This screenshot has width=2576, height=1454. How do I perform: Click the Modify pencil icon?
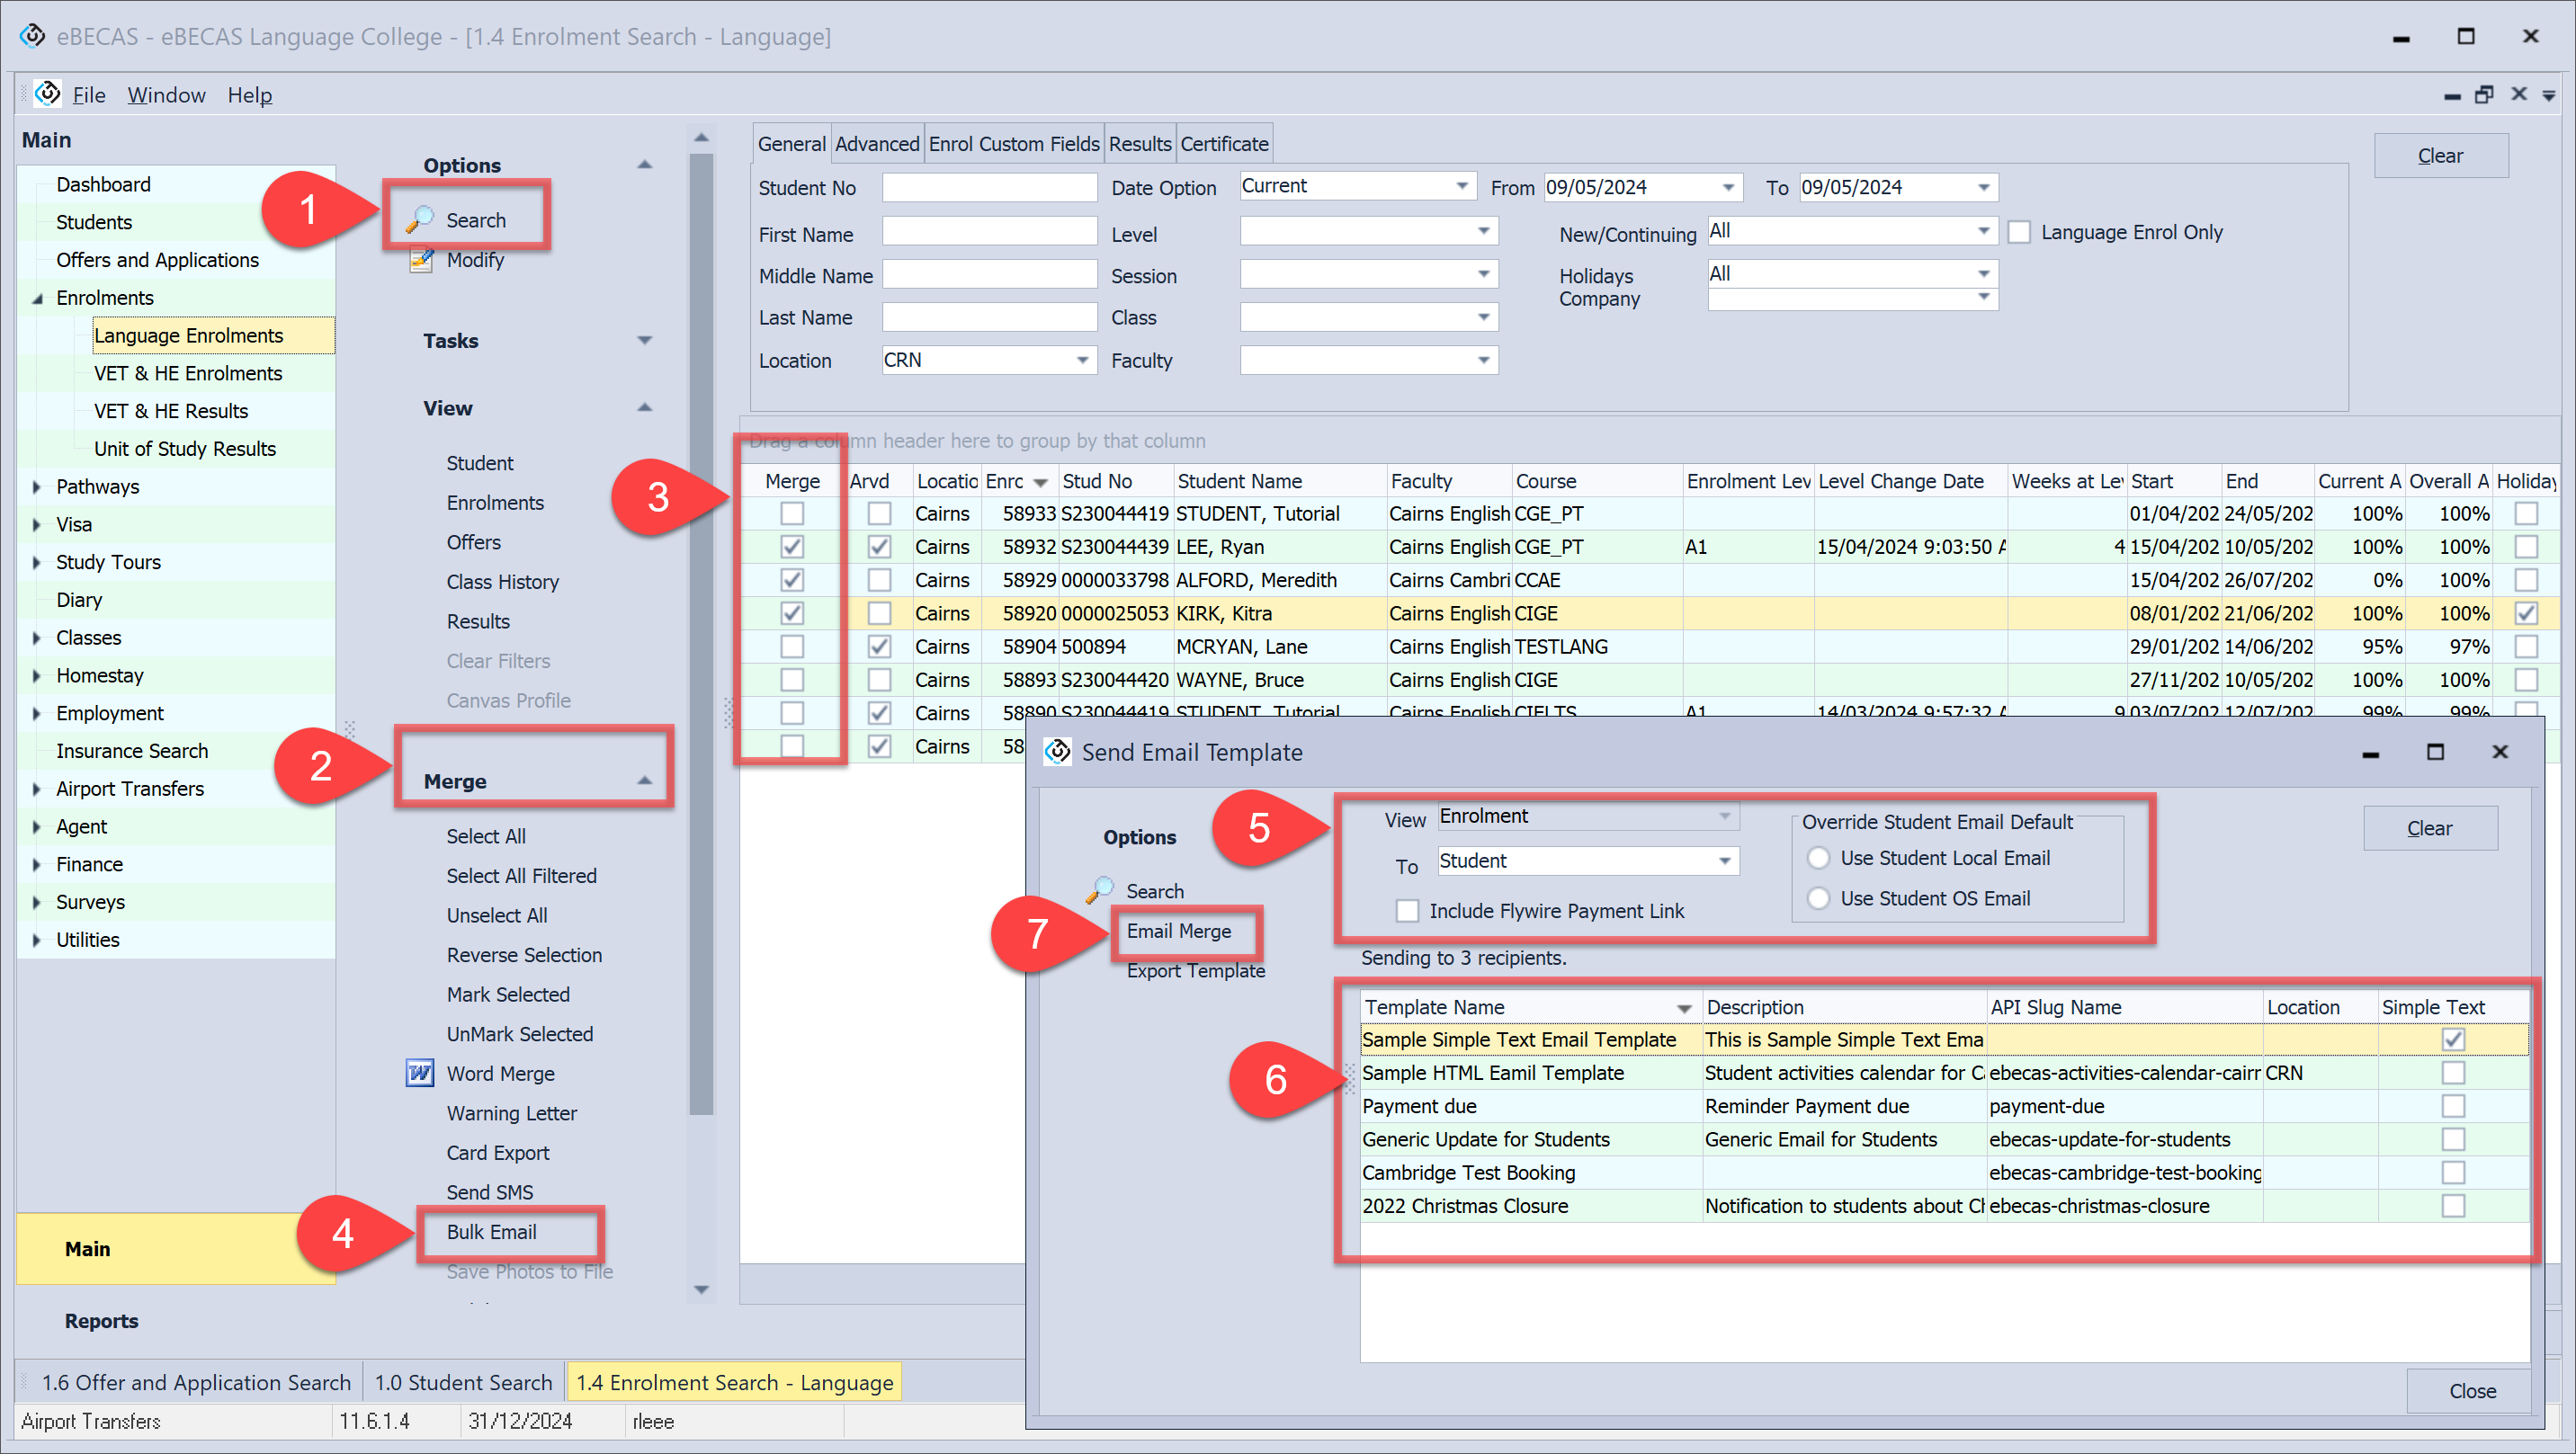(x=421, y=260)
